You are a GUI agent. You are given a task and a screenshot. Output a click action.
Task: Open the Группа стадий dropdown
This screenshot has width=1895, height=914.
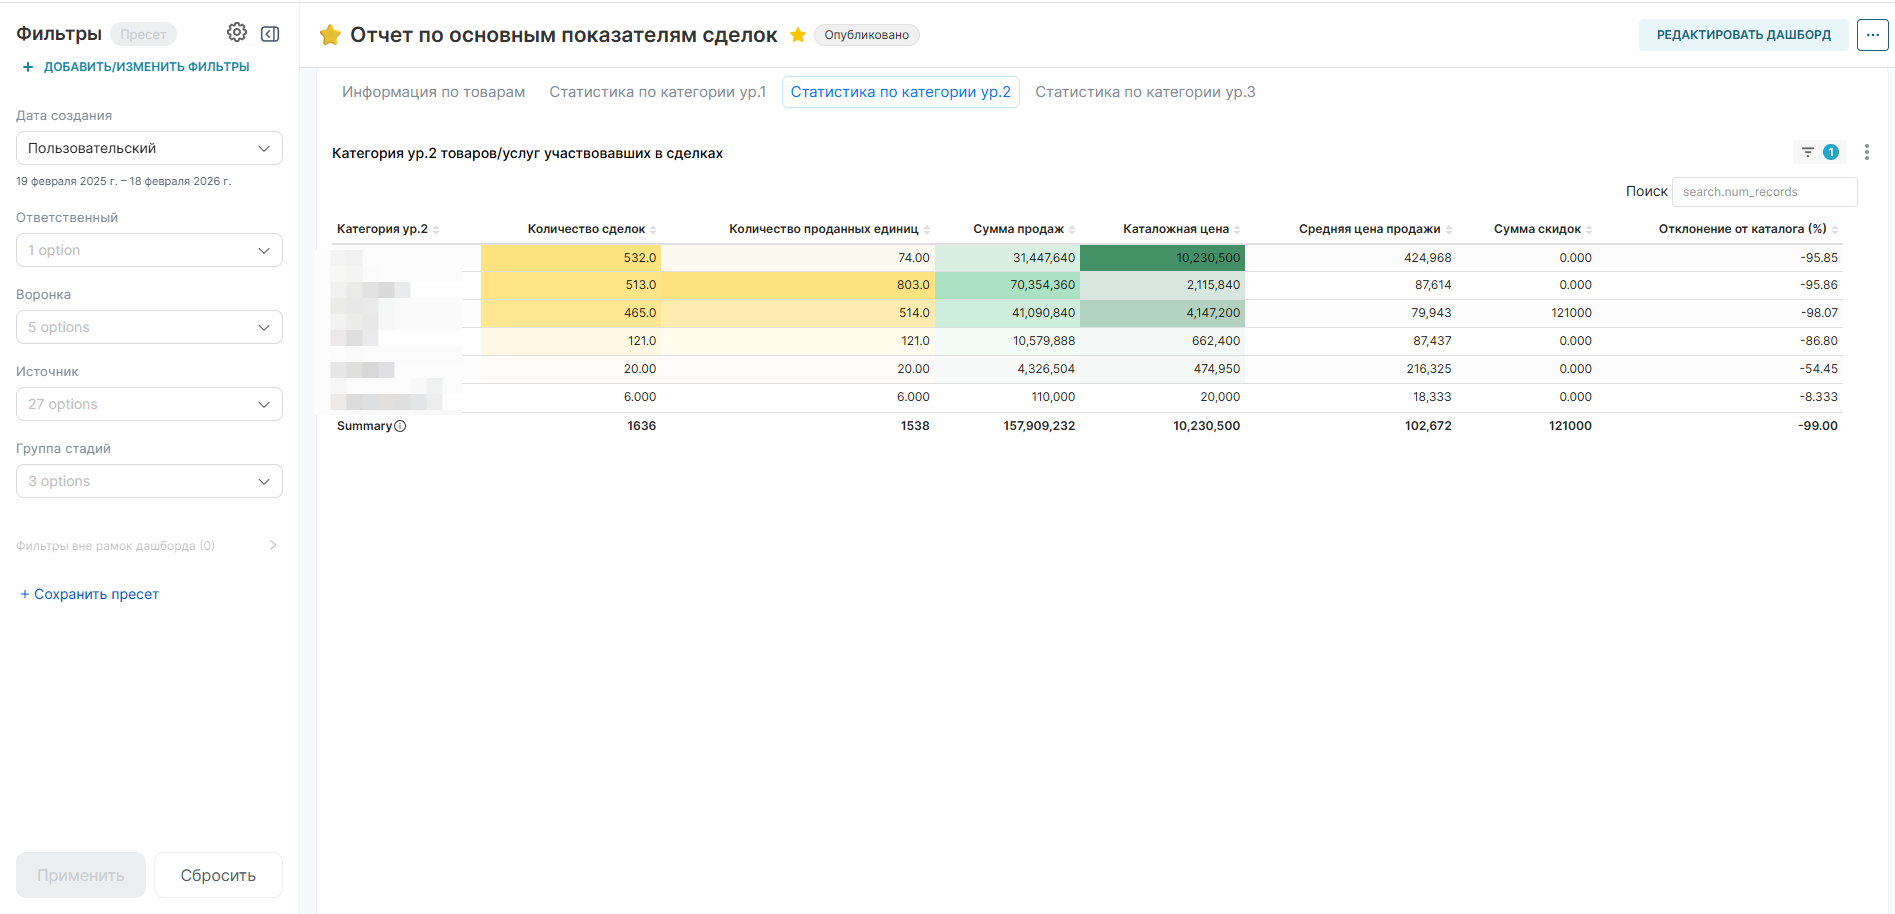149,481
